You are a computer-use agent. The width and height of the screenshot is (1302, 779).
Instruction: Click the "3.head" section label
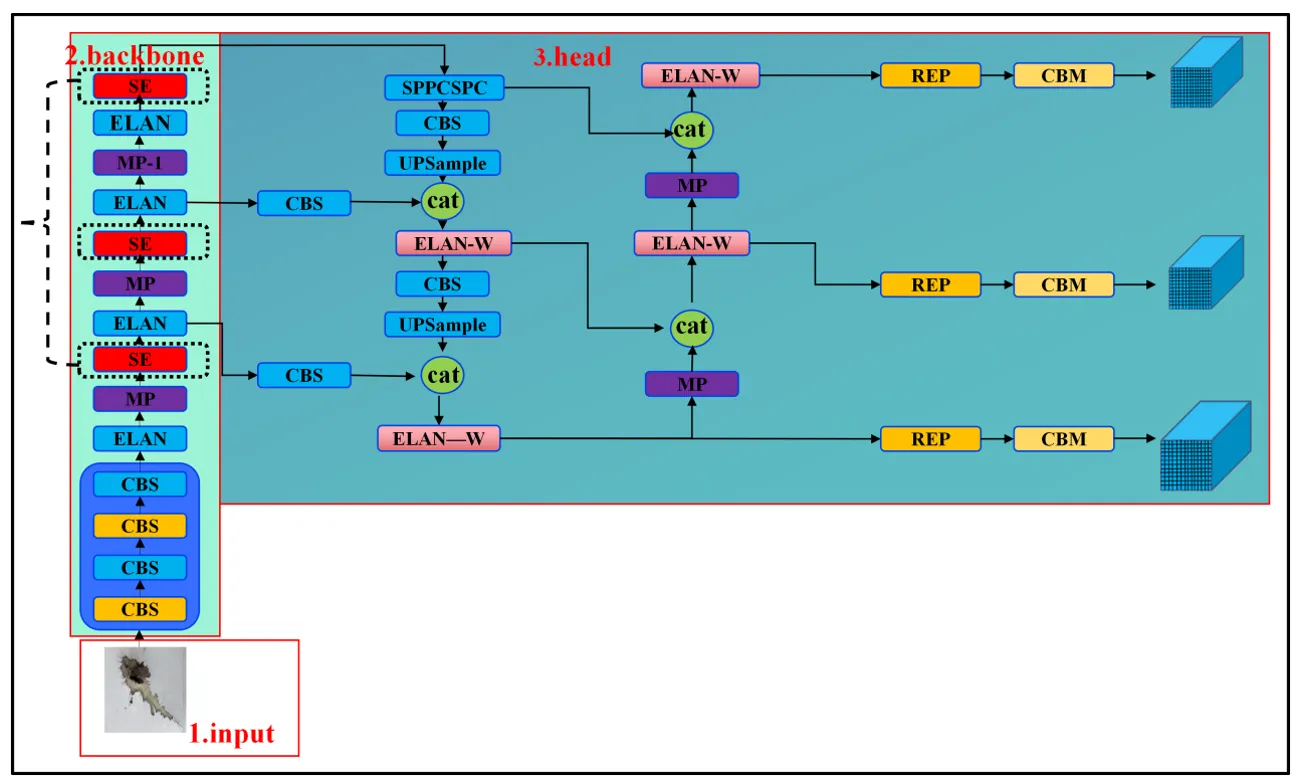(571, 57)
